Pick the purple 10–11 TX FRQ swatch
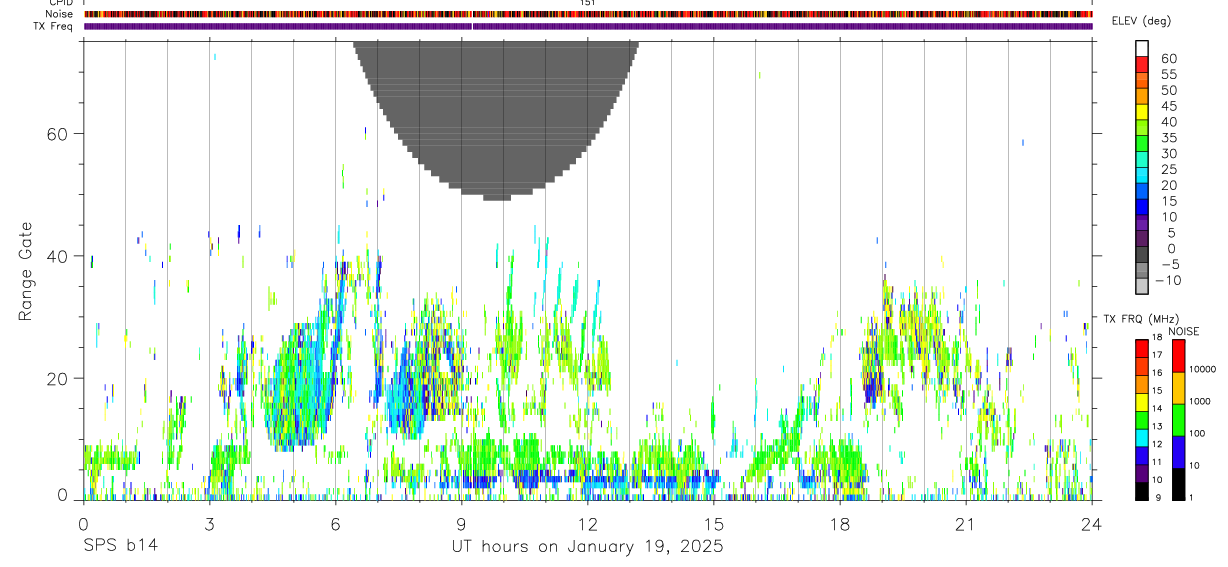 (x=1142, y=473)
